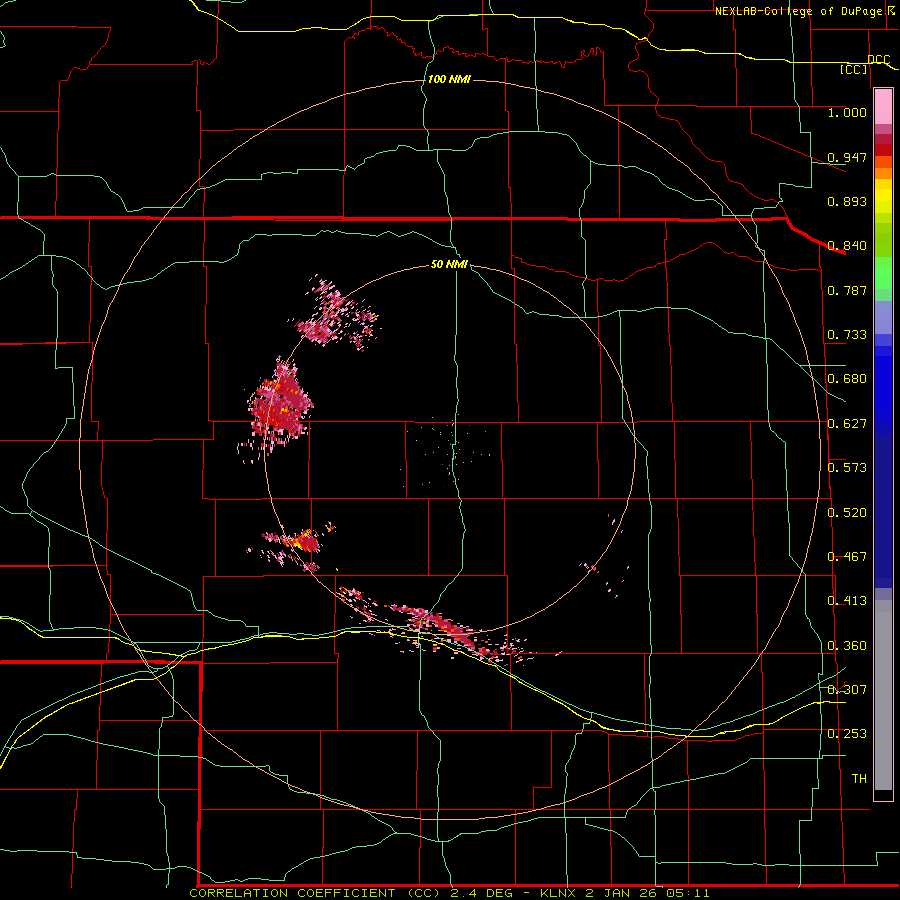Click the 0.947 color scale value
The image size is (900, 900).
coord(847,157)
